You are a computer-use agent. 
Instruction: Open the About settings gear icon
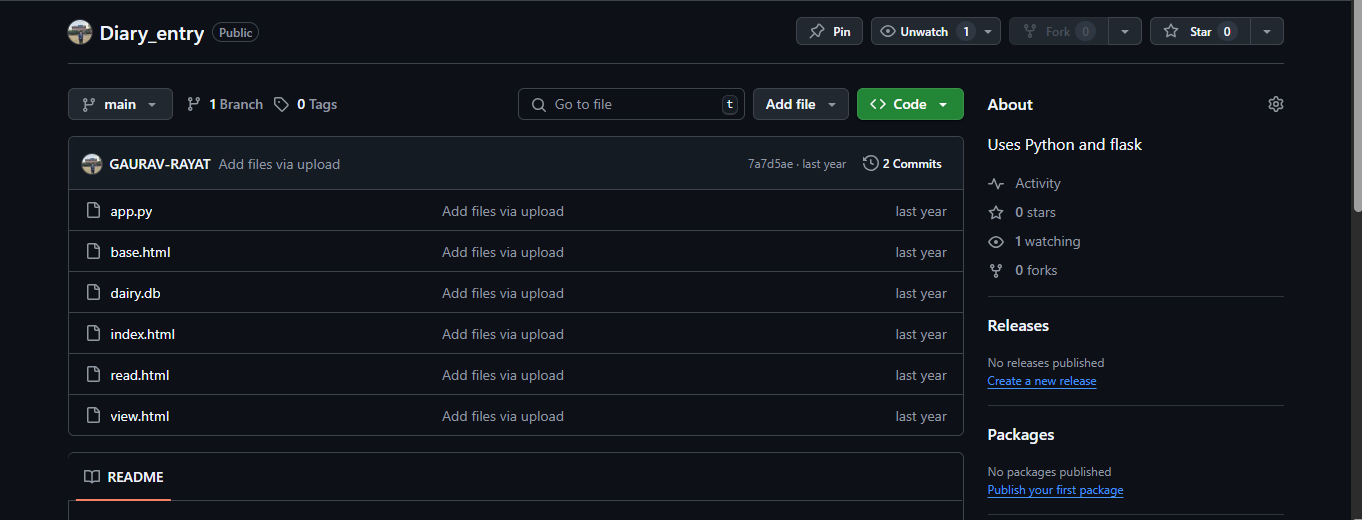click(x=1275, y=104)
